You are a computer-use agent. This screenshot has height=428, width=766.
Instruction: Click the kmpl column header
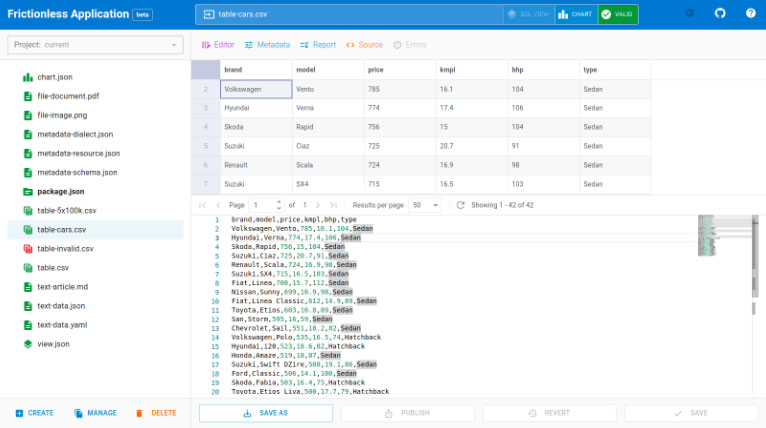471,70
